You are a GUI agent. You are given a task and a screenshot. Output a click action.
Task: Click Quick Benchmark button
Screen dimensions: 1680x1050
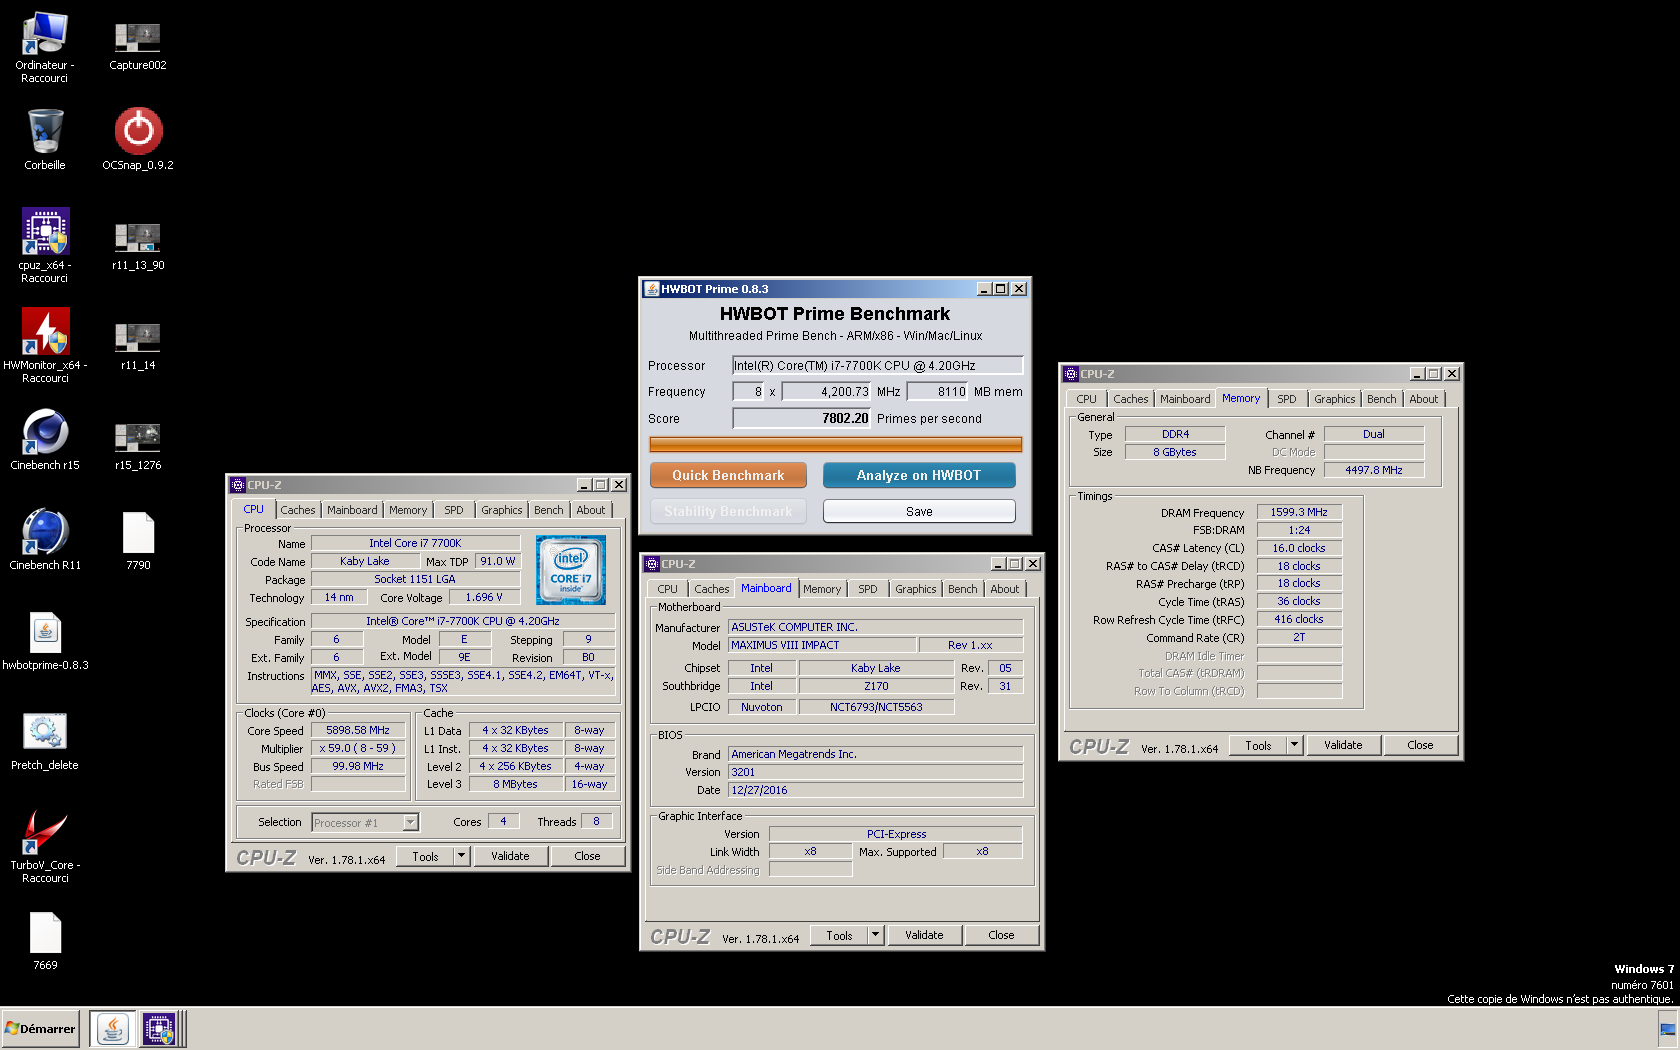pos(728,475)
